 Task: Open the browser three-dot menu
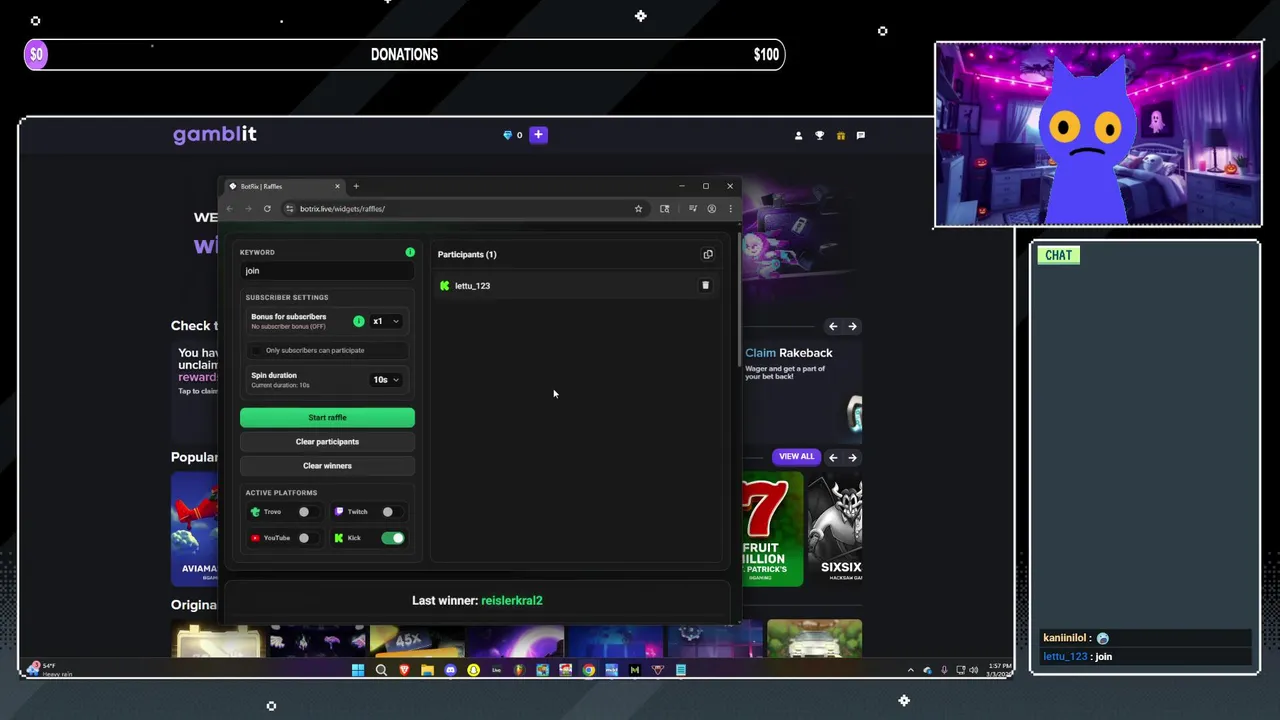coord(730,209)
